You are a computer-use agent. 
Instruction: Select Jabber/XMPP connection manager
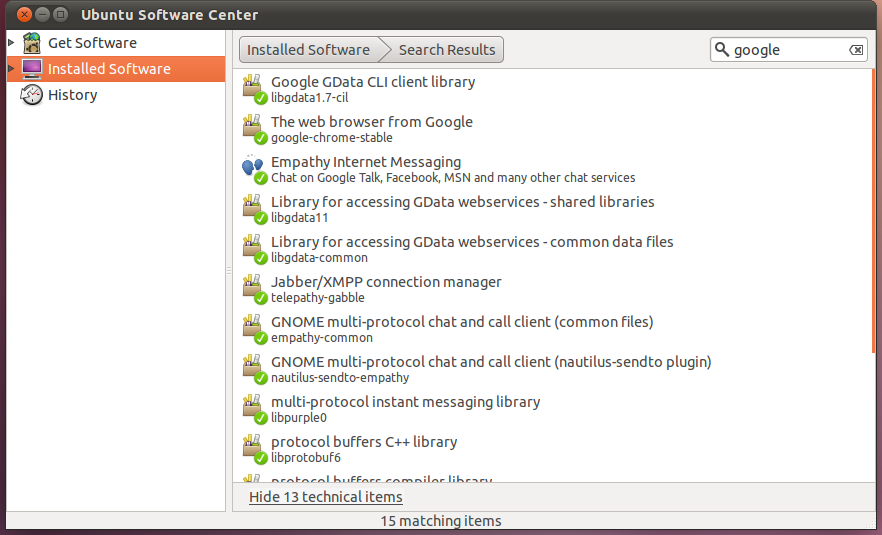point(386,282)
